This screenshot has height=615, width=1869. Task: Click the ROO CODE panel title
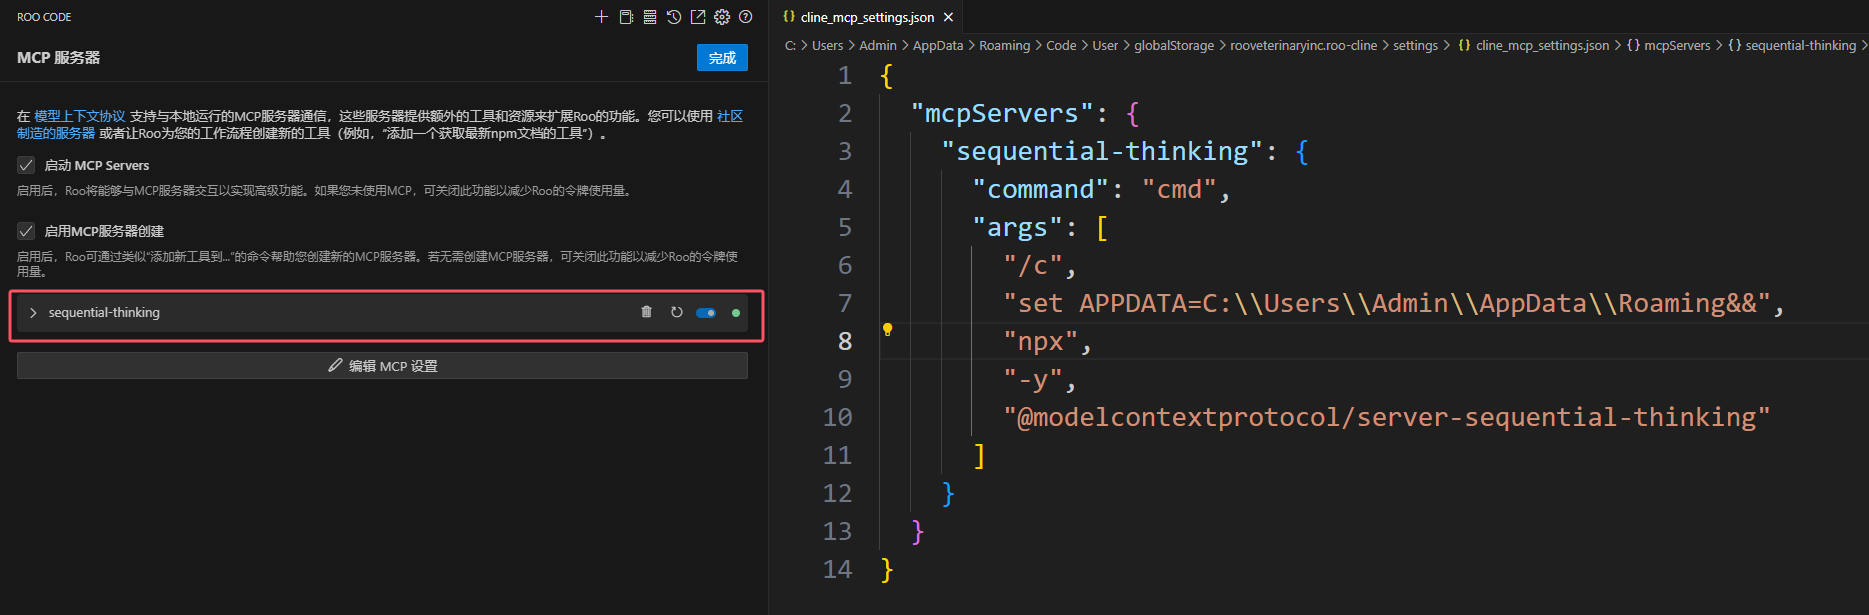44,17
